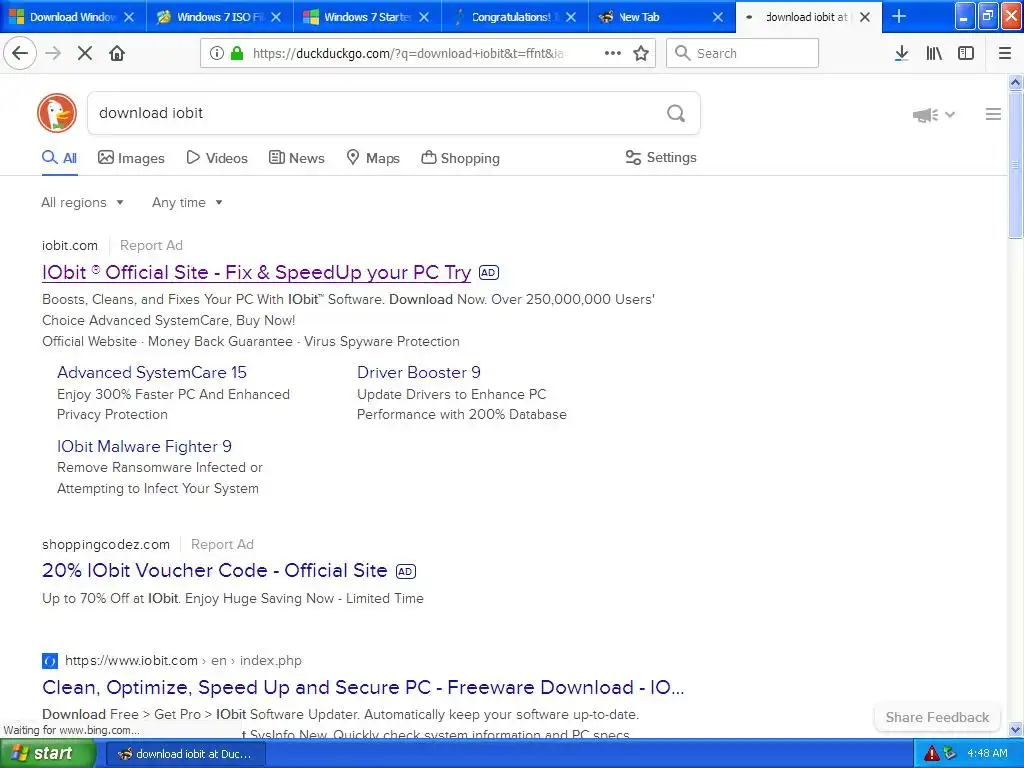Click the red alert tray icon

coord(931,754)
